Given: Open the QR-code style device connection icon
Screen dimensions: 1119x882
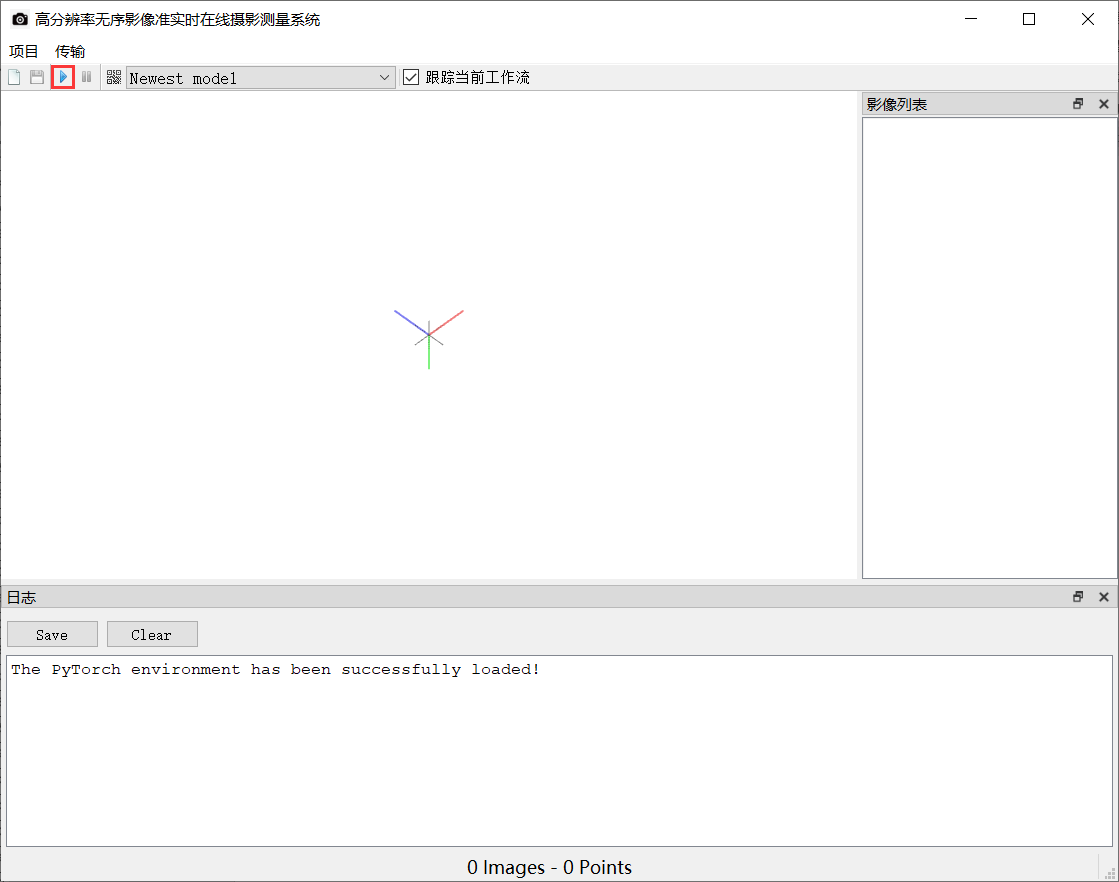Looking at the screenshot, I should click(113, 77).
